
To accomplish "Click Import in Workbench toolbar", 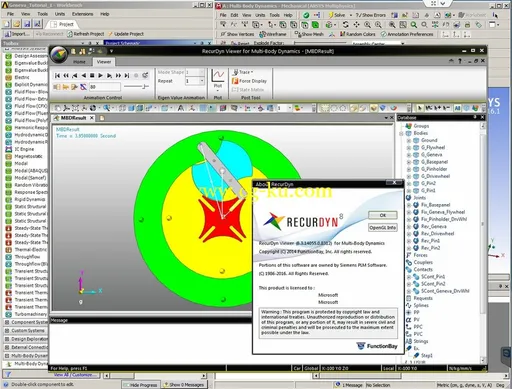I will click(x=17, y=34).
